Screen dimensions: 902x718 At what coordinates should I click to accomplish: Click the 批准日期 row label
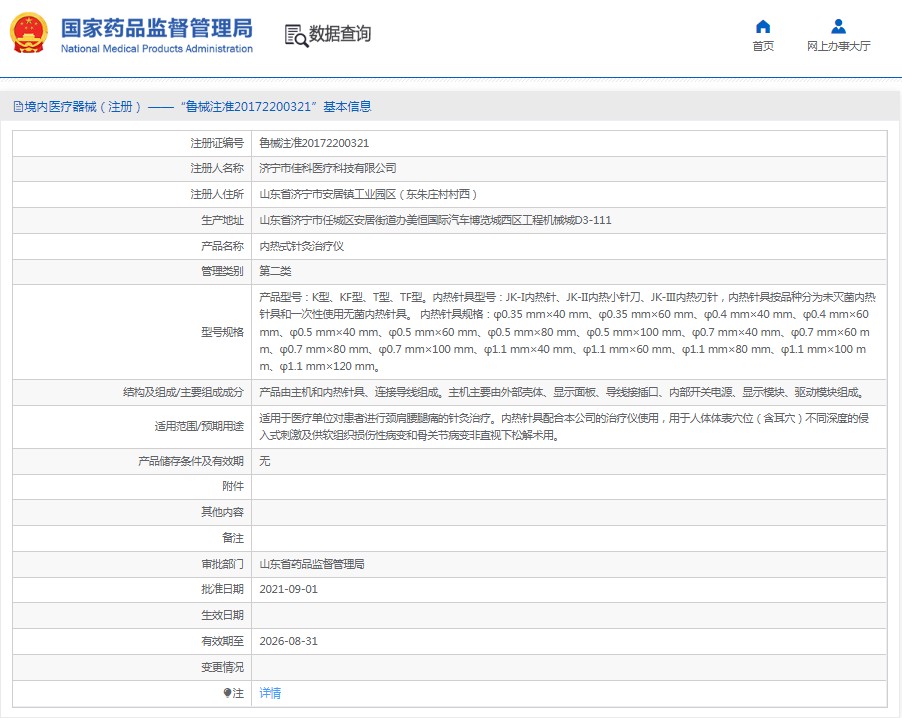[x=222, y=589]
